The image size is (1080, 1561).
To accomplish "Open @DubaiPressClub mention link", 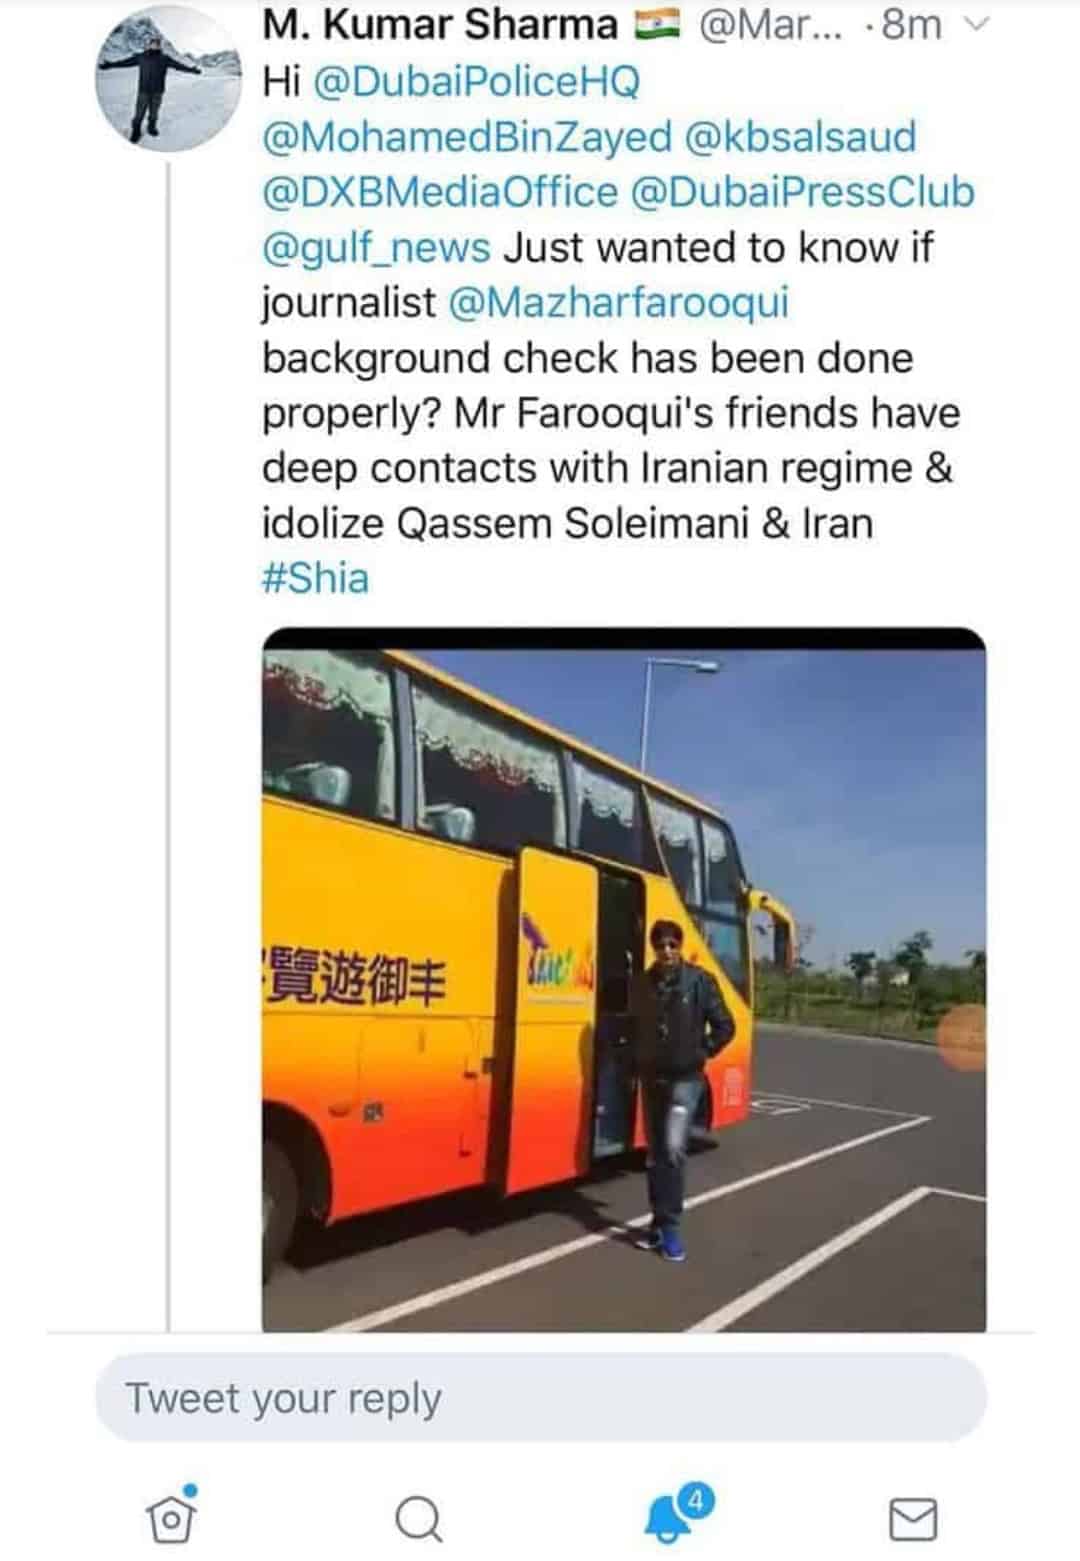I will pyautogui.click(x=802, y=192).
